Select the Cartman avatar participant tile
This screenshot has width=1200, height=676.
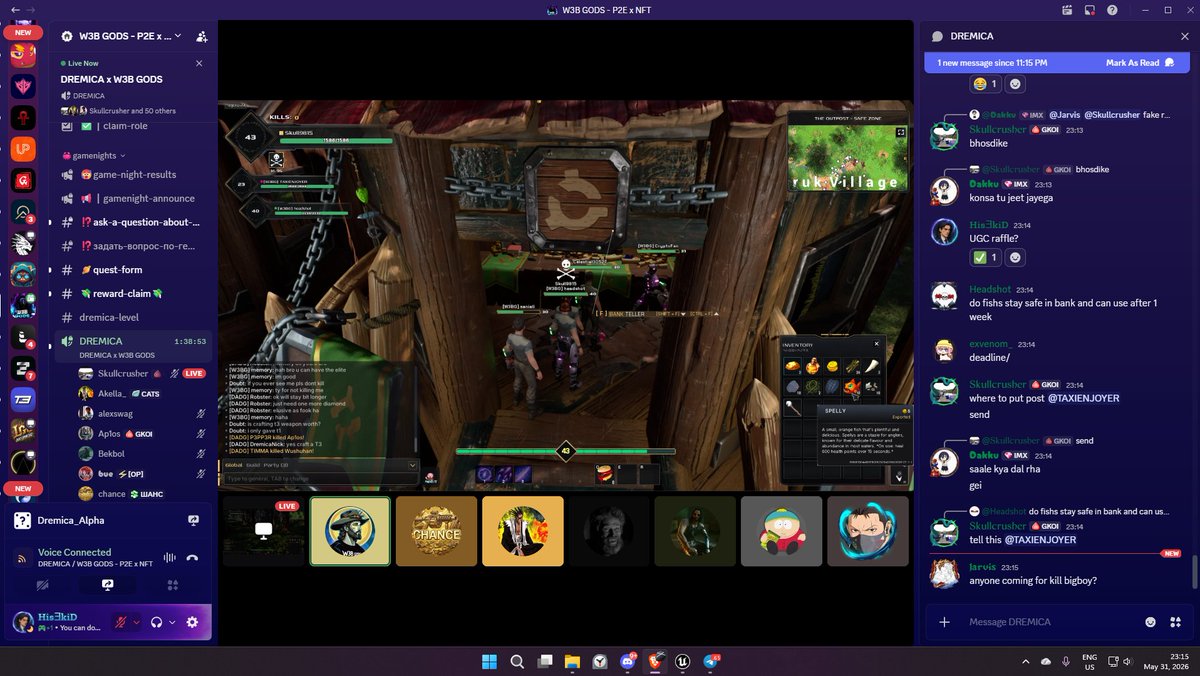tap(781, 531)
